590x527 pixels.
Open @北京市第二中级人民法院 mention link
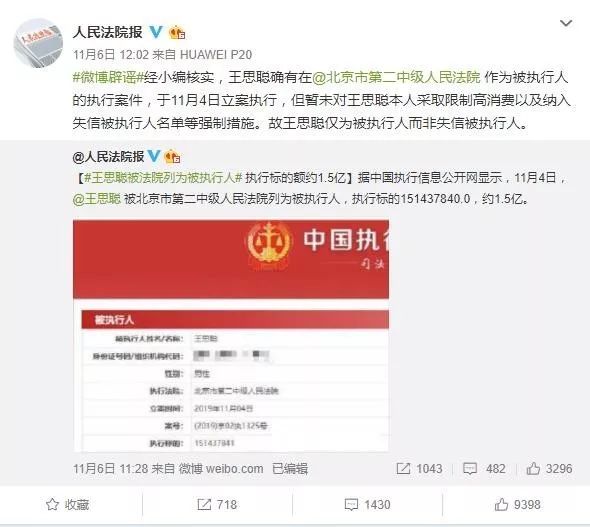tap(396, 77)
